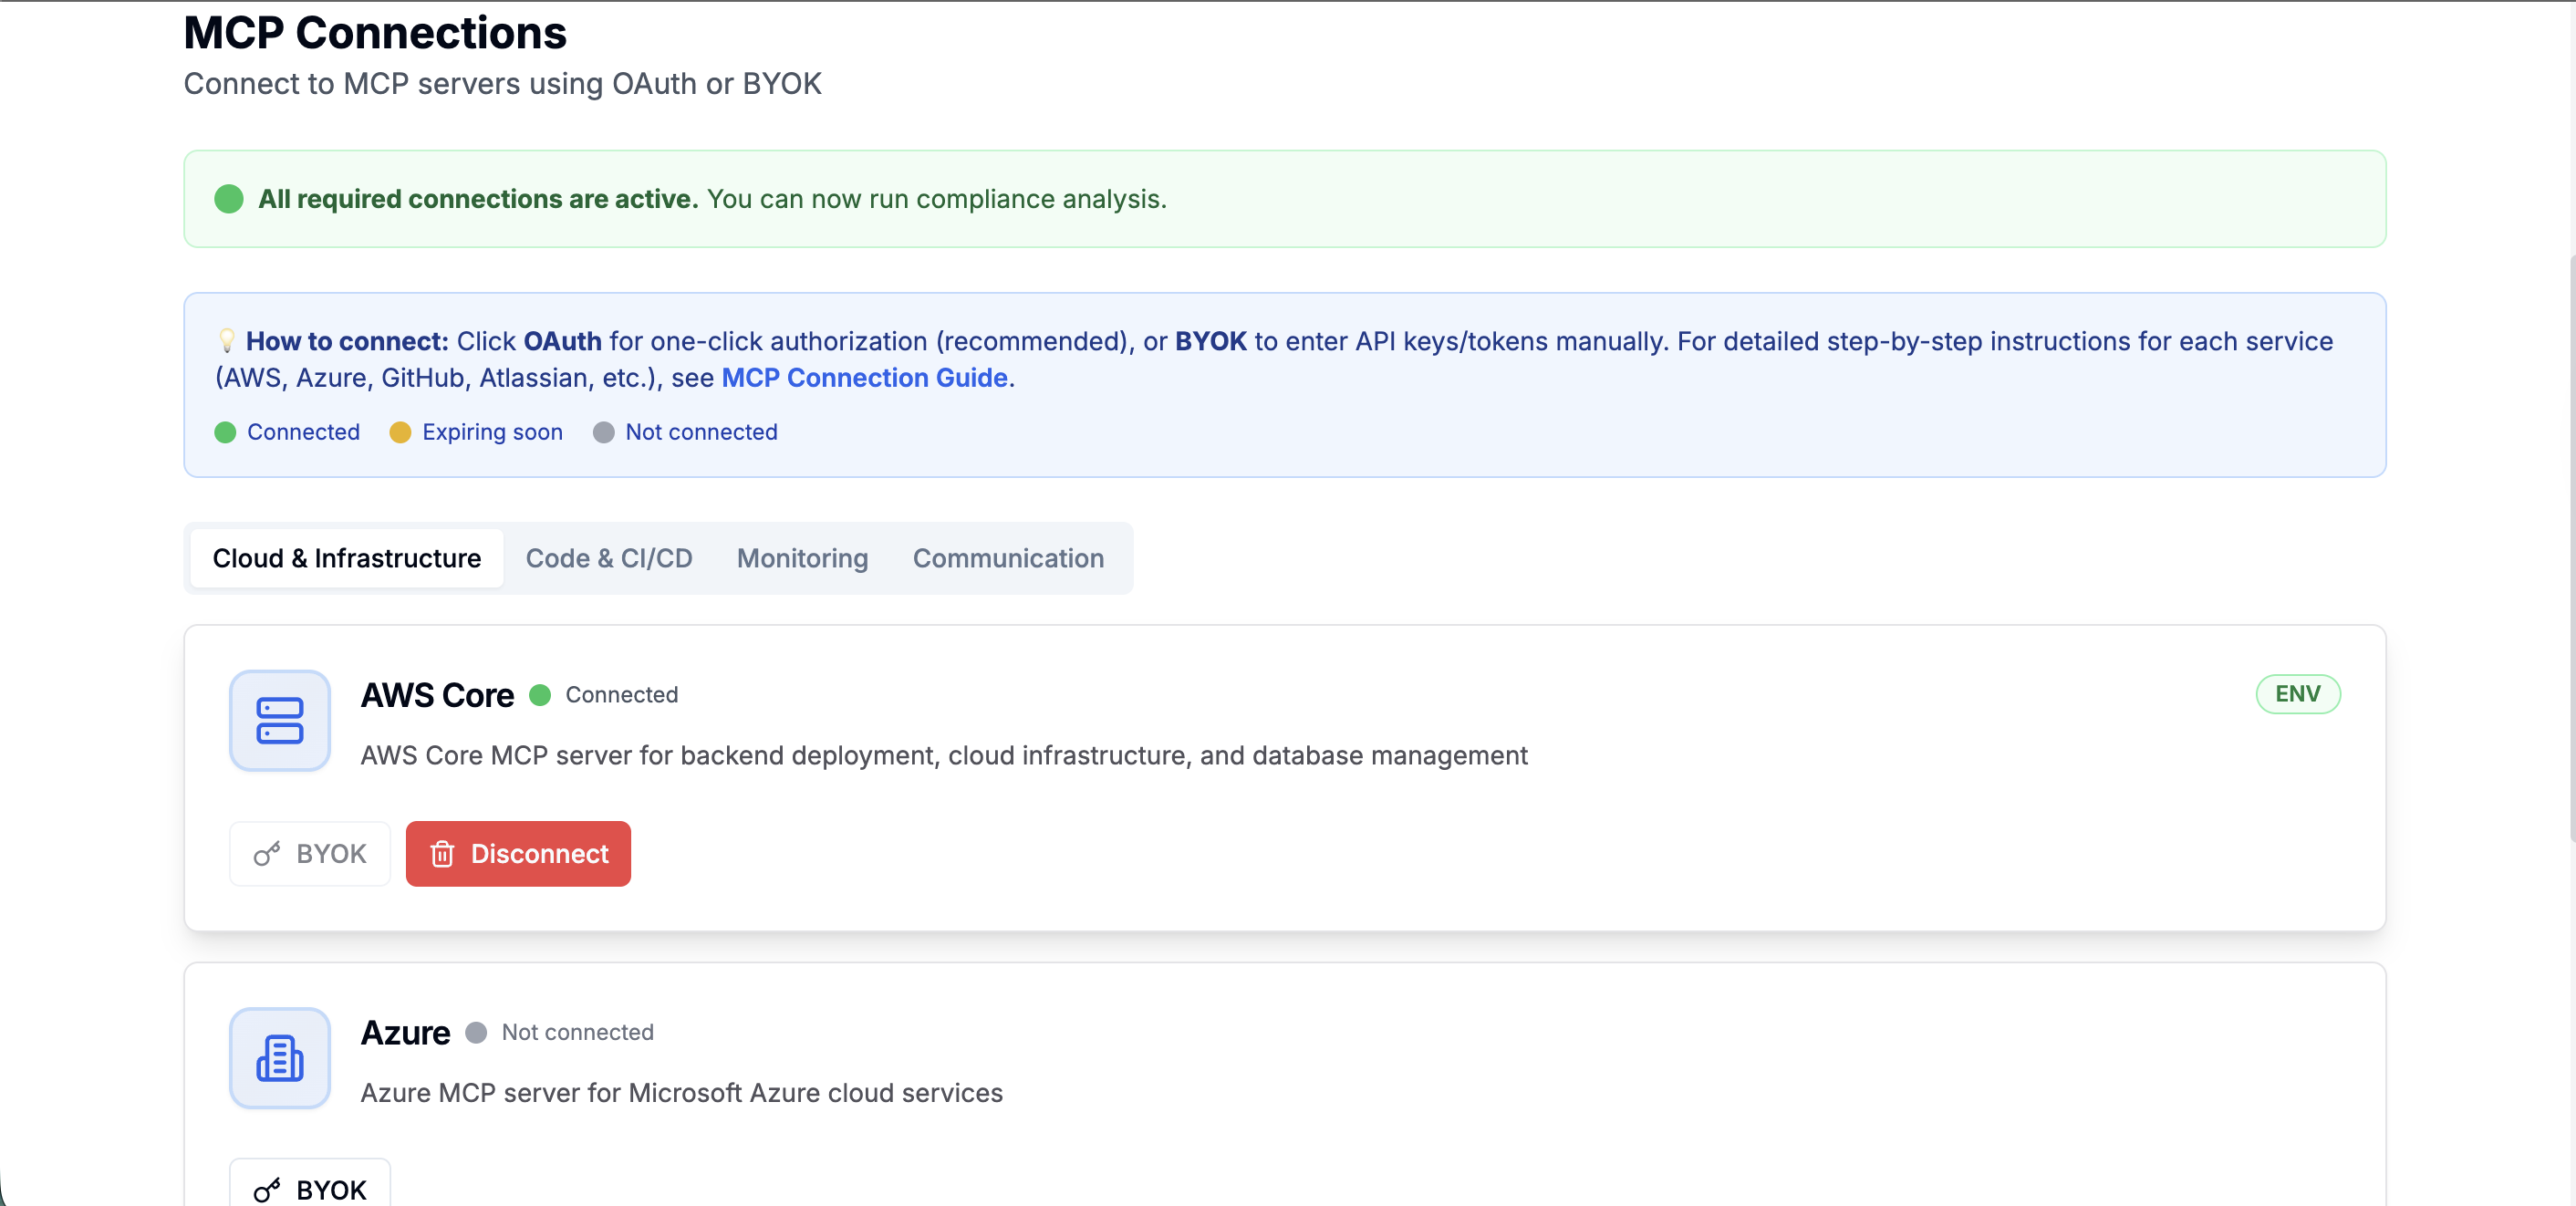Open the Monitoring tab
The width and height of the screenshot is (2576, 1206).
click(802, 558)
